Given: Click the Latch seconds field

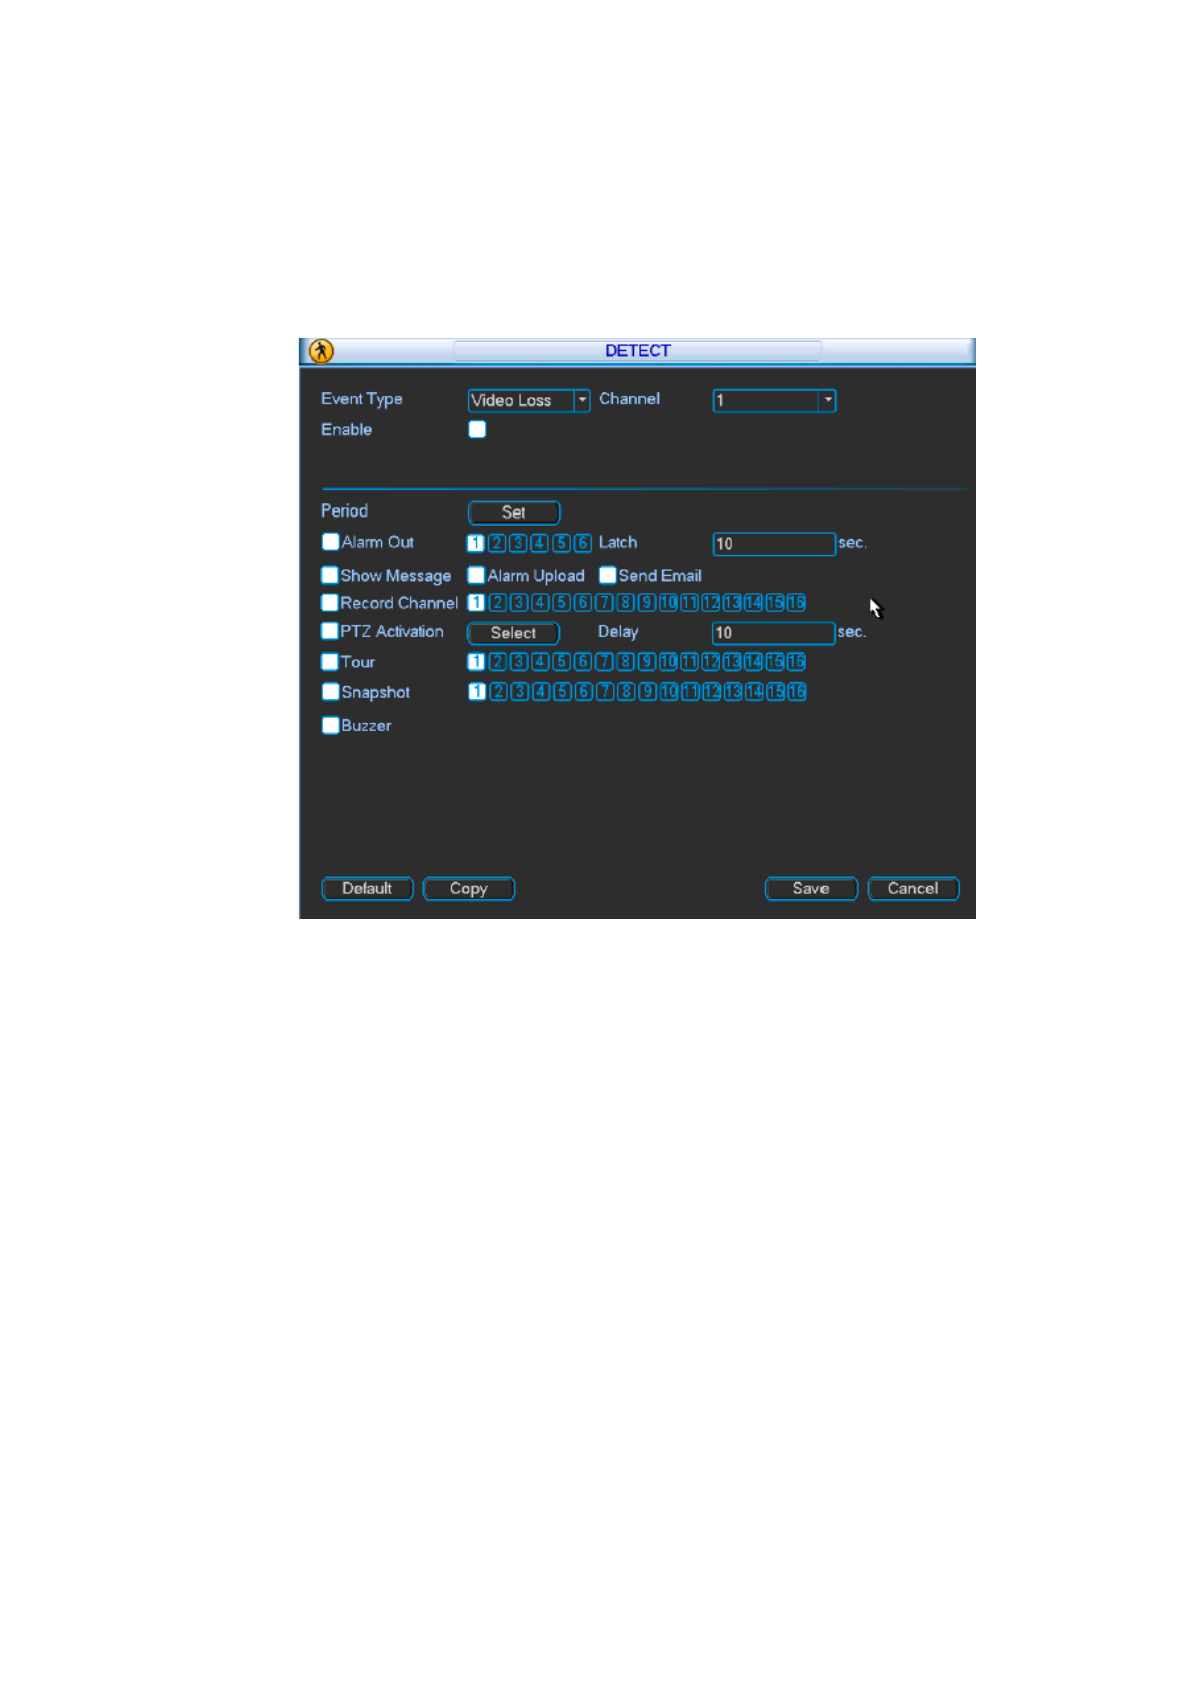Looking at the screenshot, I should (x=773, y=543).
